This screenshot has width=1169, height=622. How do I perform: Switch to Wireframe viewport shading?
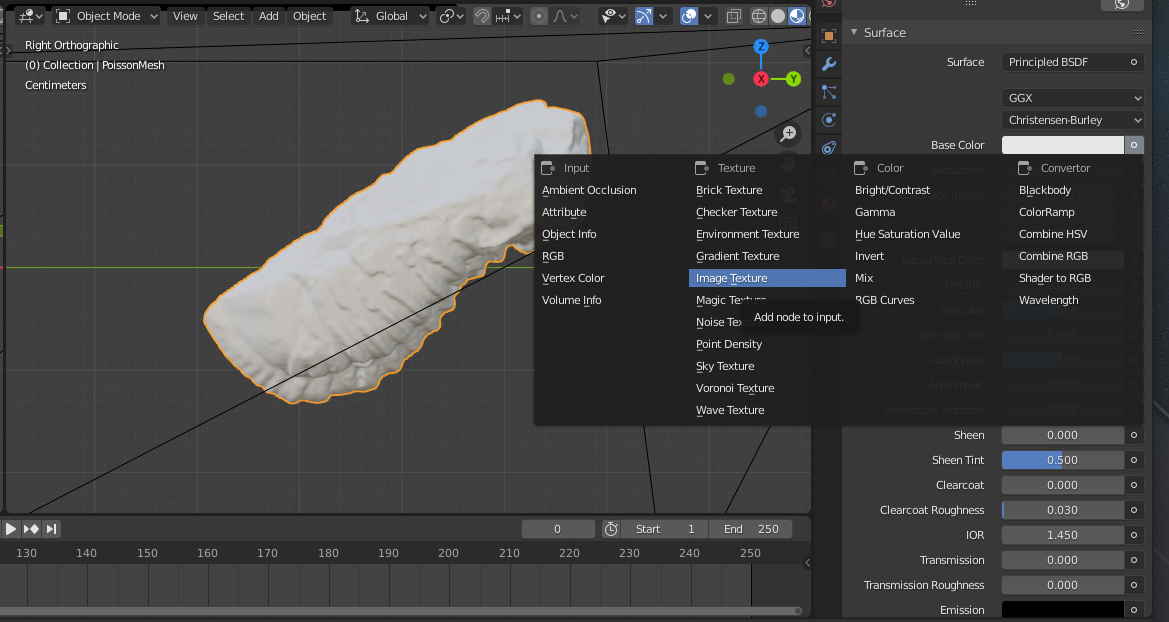coord(758,15)
